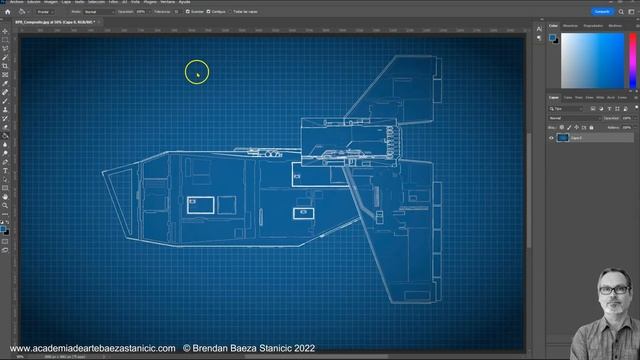Select the Rectangular Marquee tool

coord(5,40)
